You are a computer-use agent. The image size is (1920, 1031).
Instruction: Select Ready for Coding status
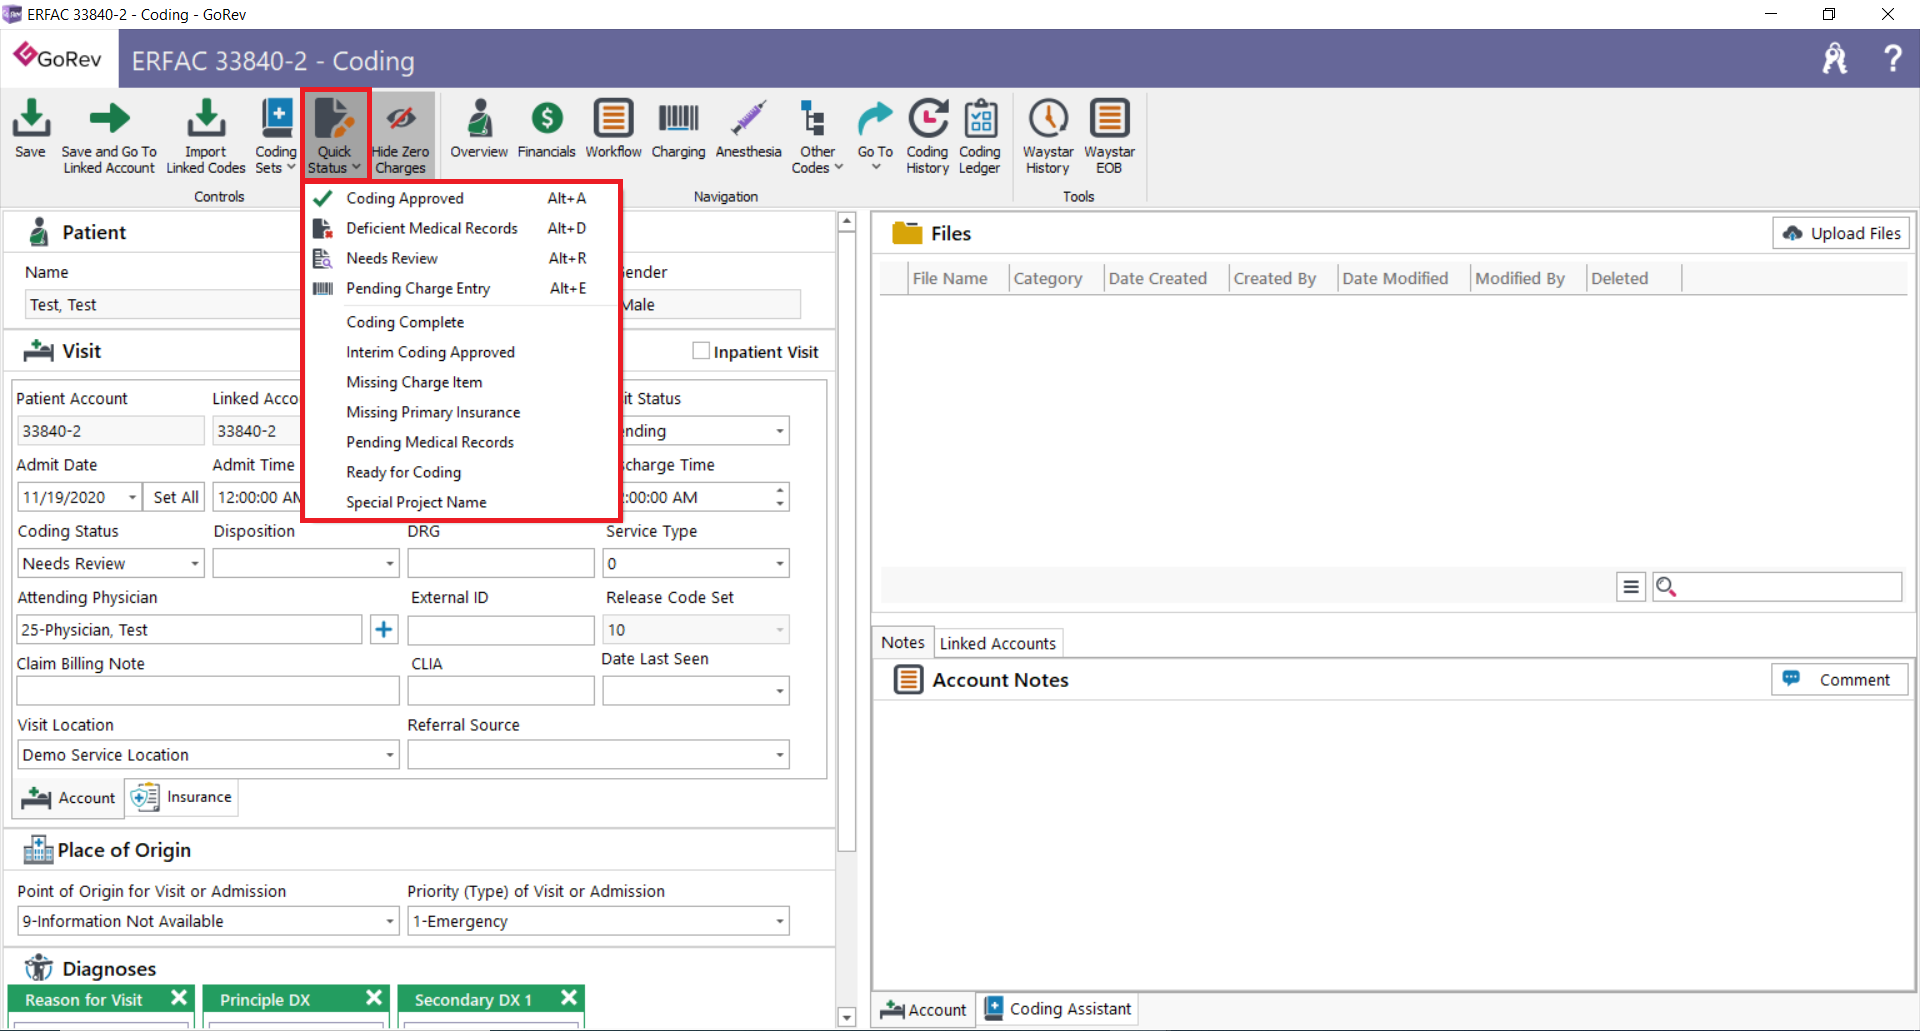[x=461, y=472]
